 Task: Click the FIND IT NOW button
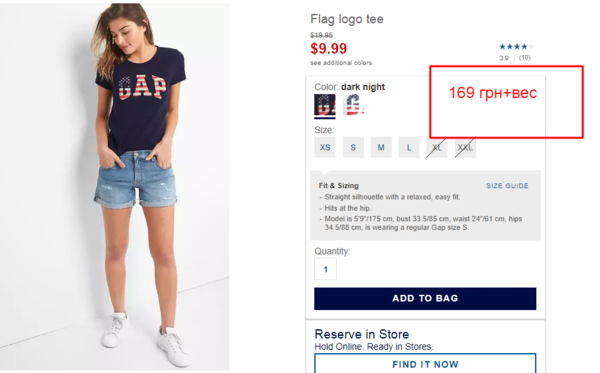coord(425,363)
